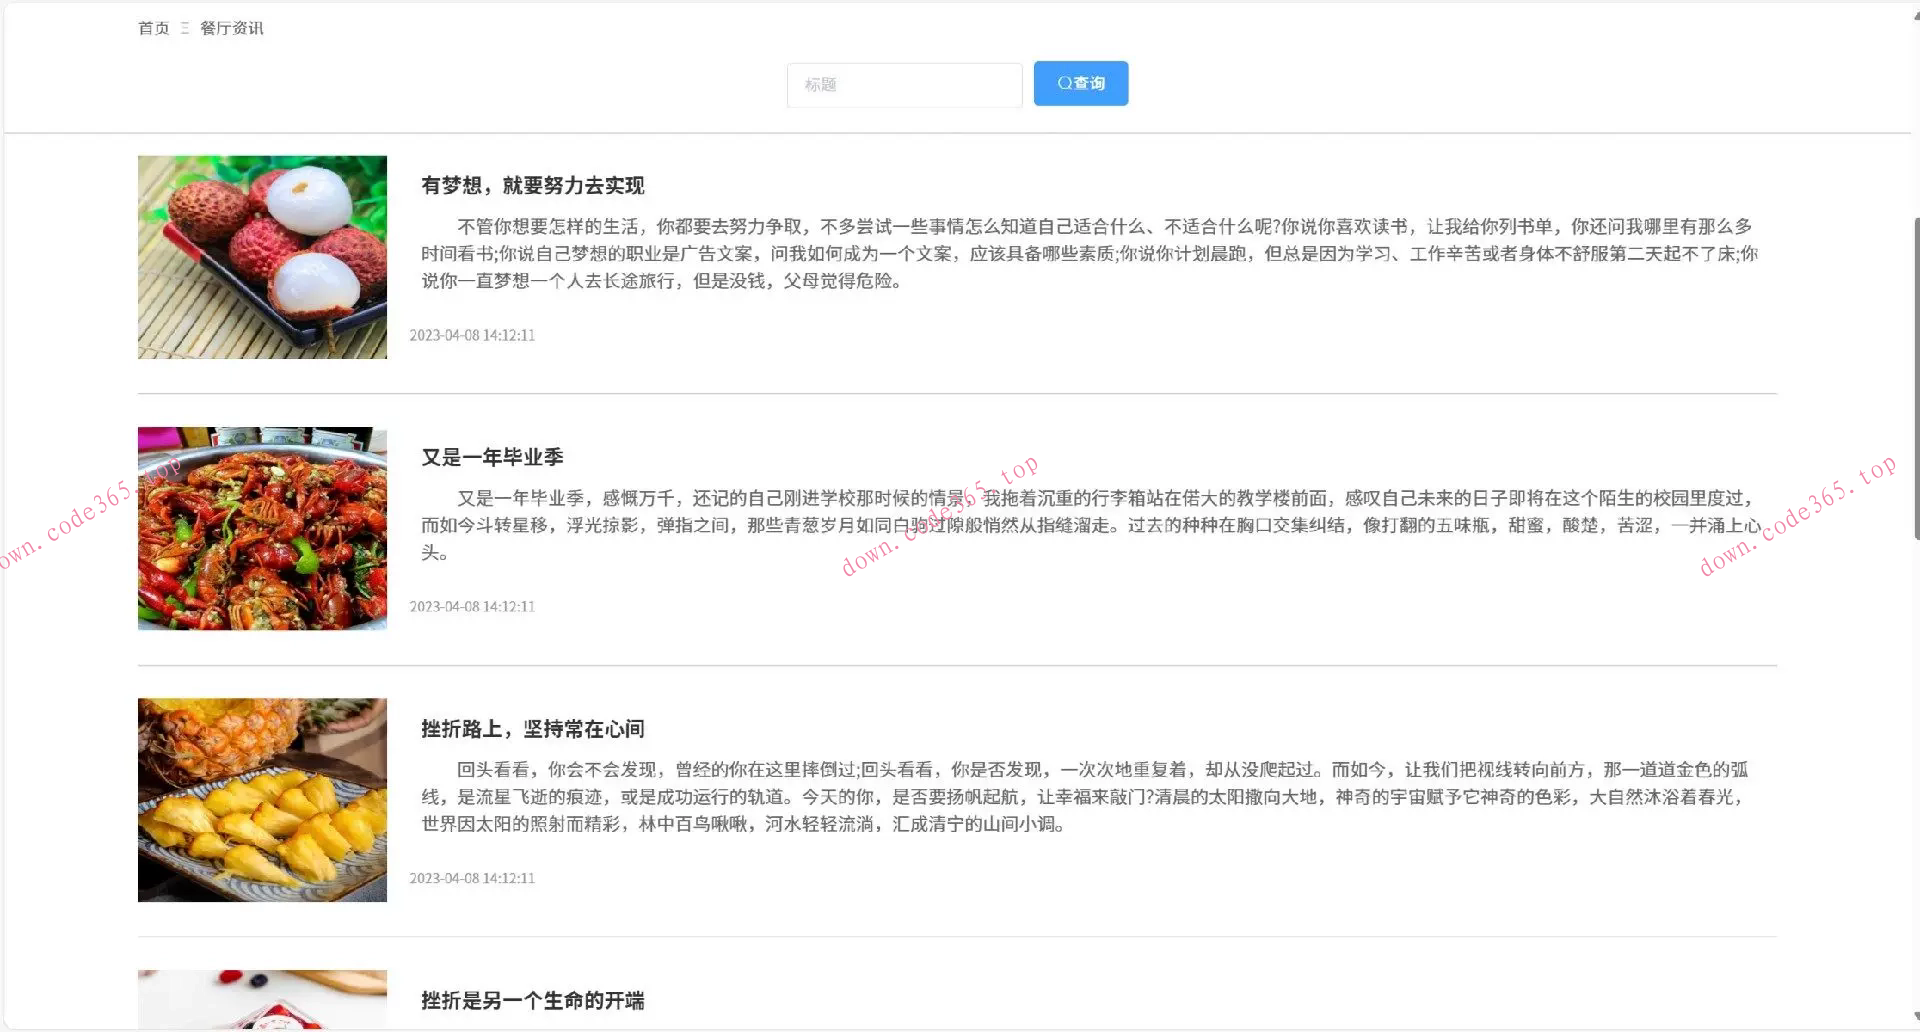Click the pineapple dish thumbnail image
This screenshot has width=1920, height=1032.
click(262, 800)
